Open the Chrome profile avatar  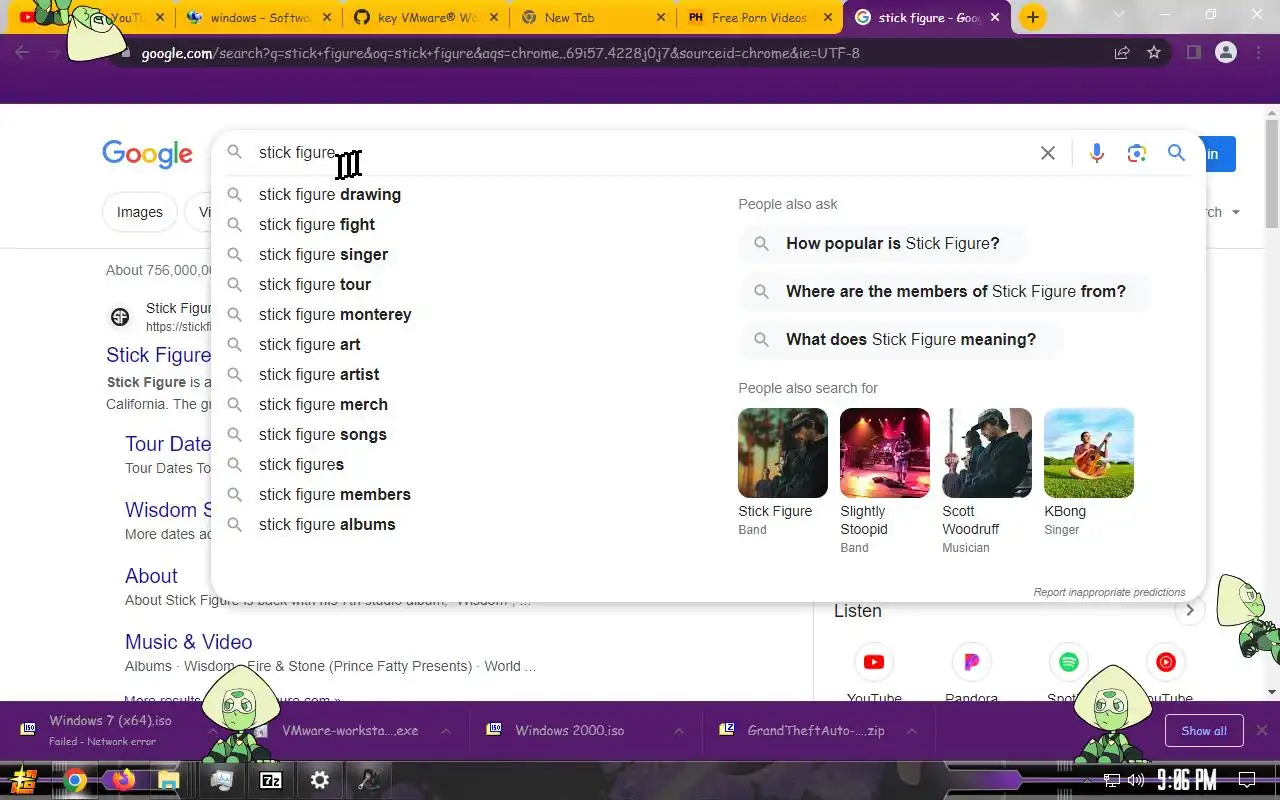pos(1226,53)
